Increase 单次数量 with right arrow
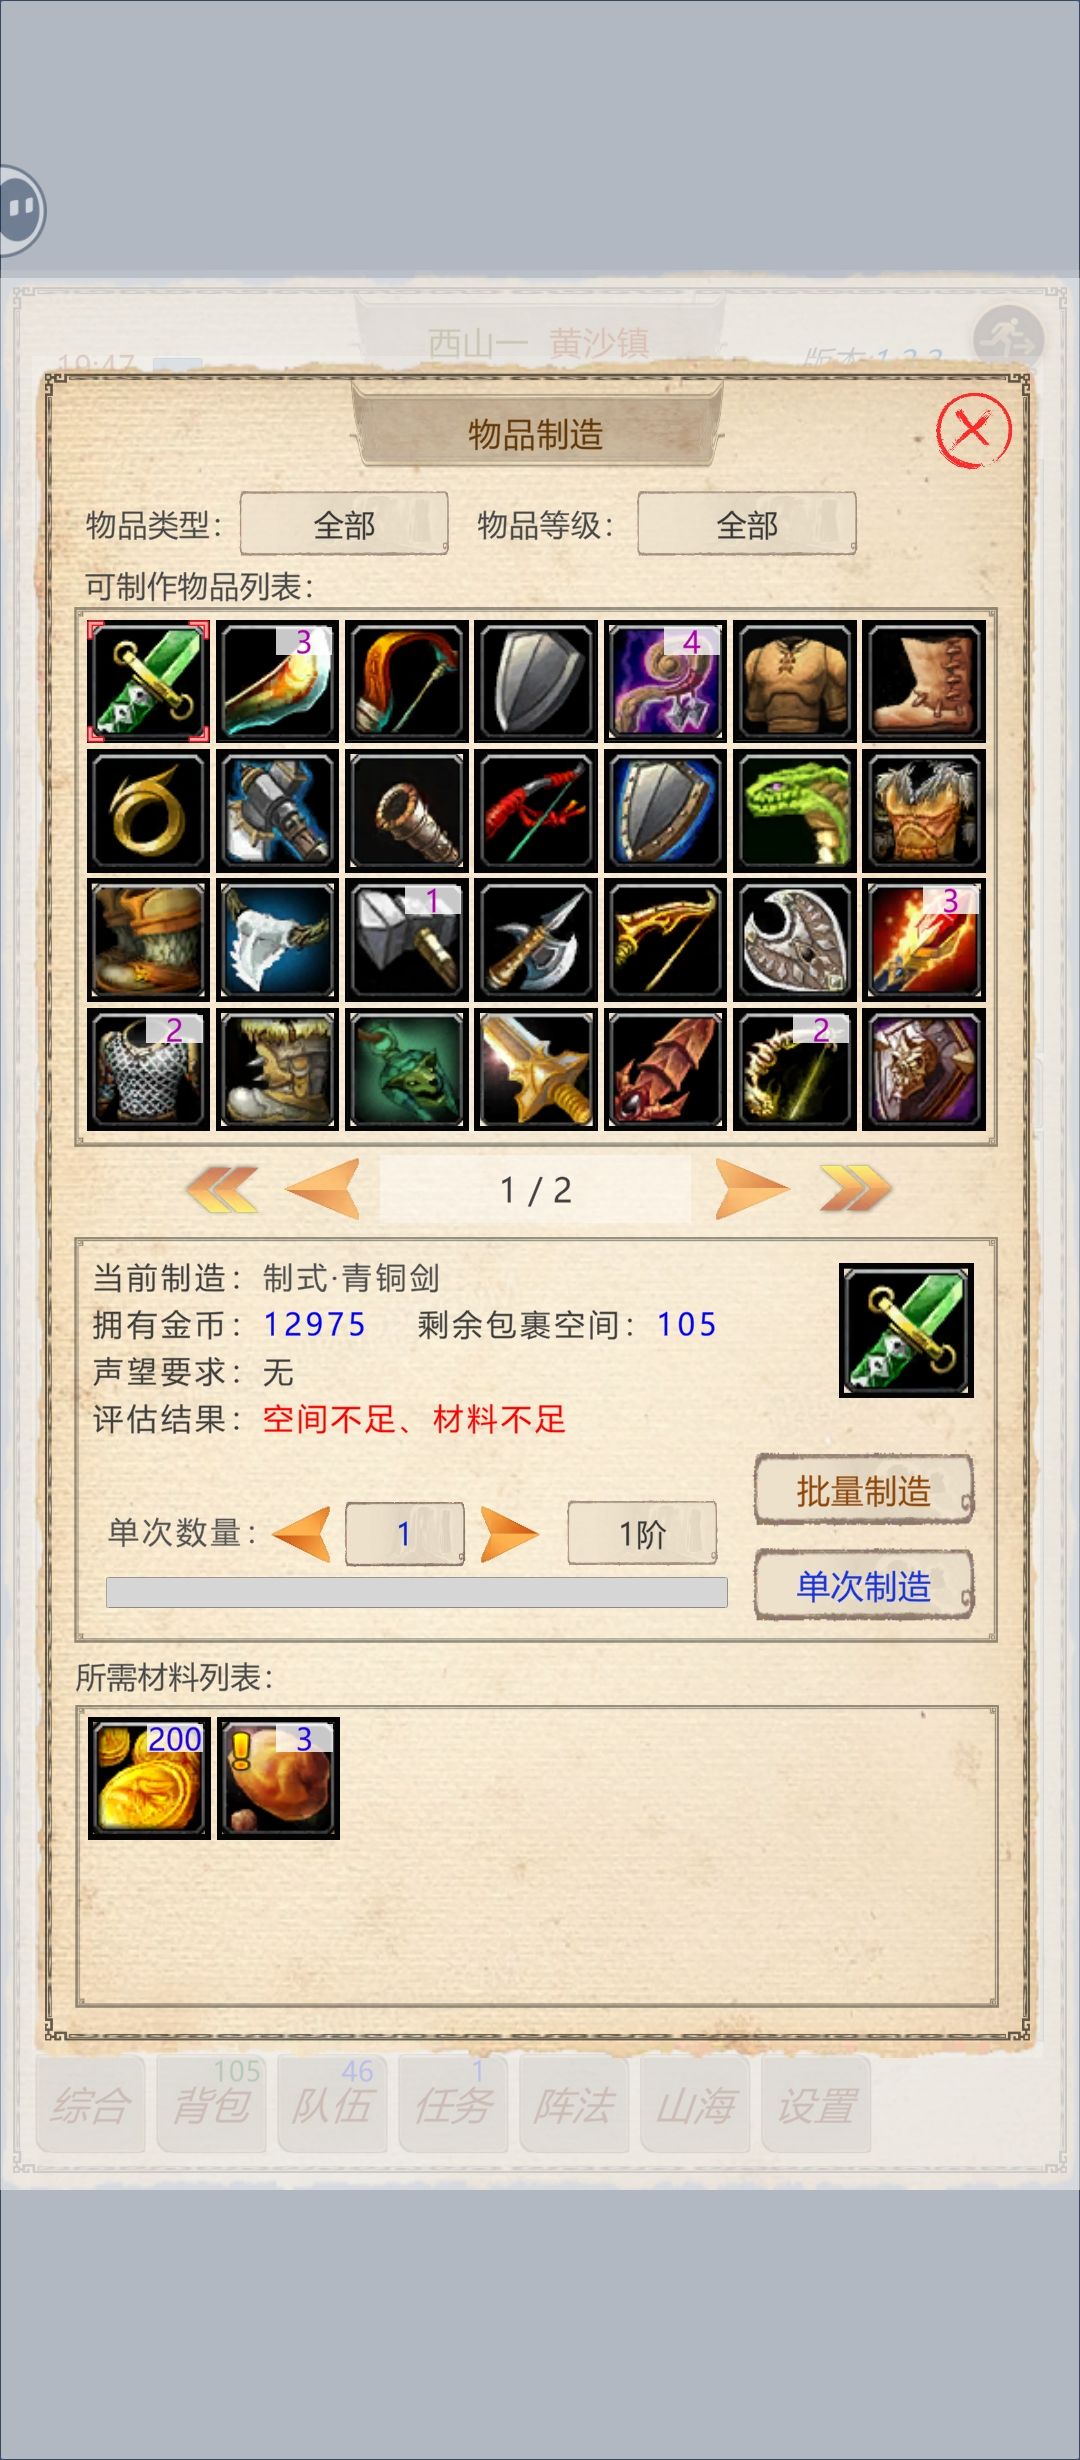Viewport: 1080px width, 2460px height. click(509, 1534)
